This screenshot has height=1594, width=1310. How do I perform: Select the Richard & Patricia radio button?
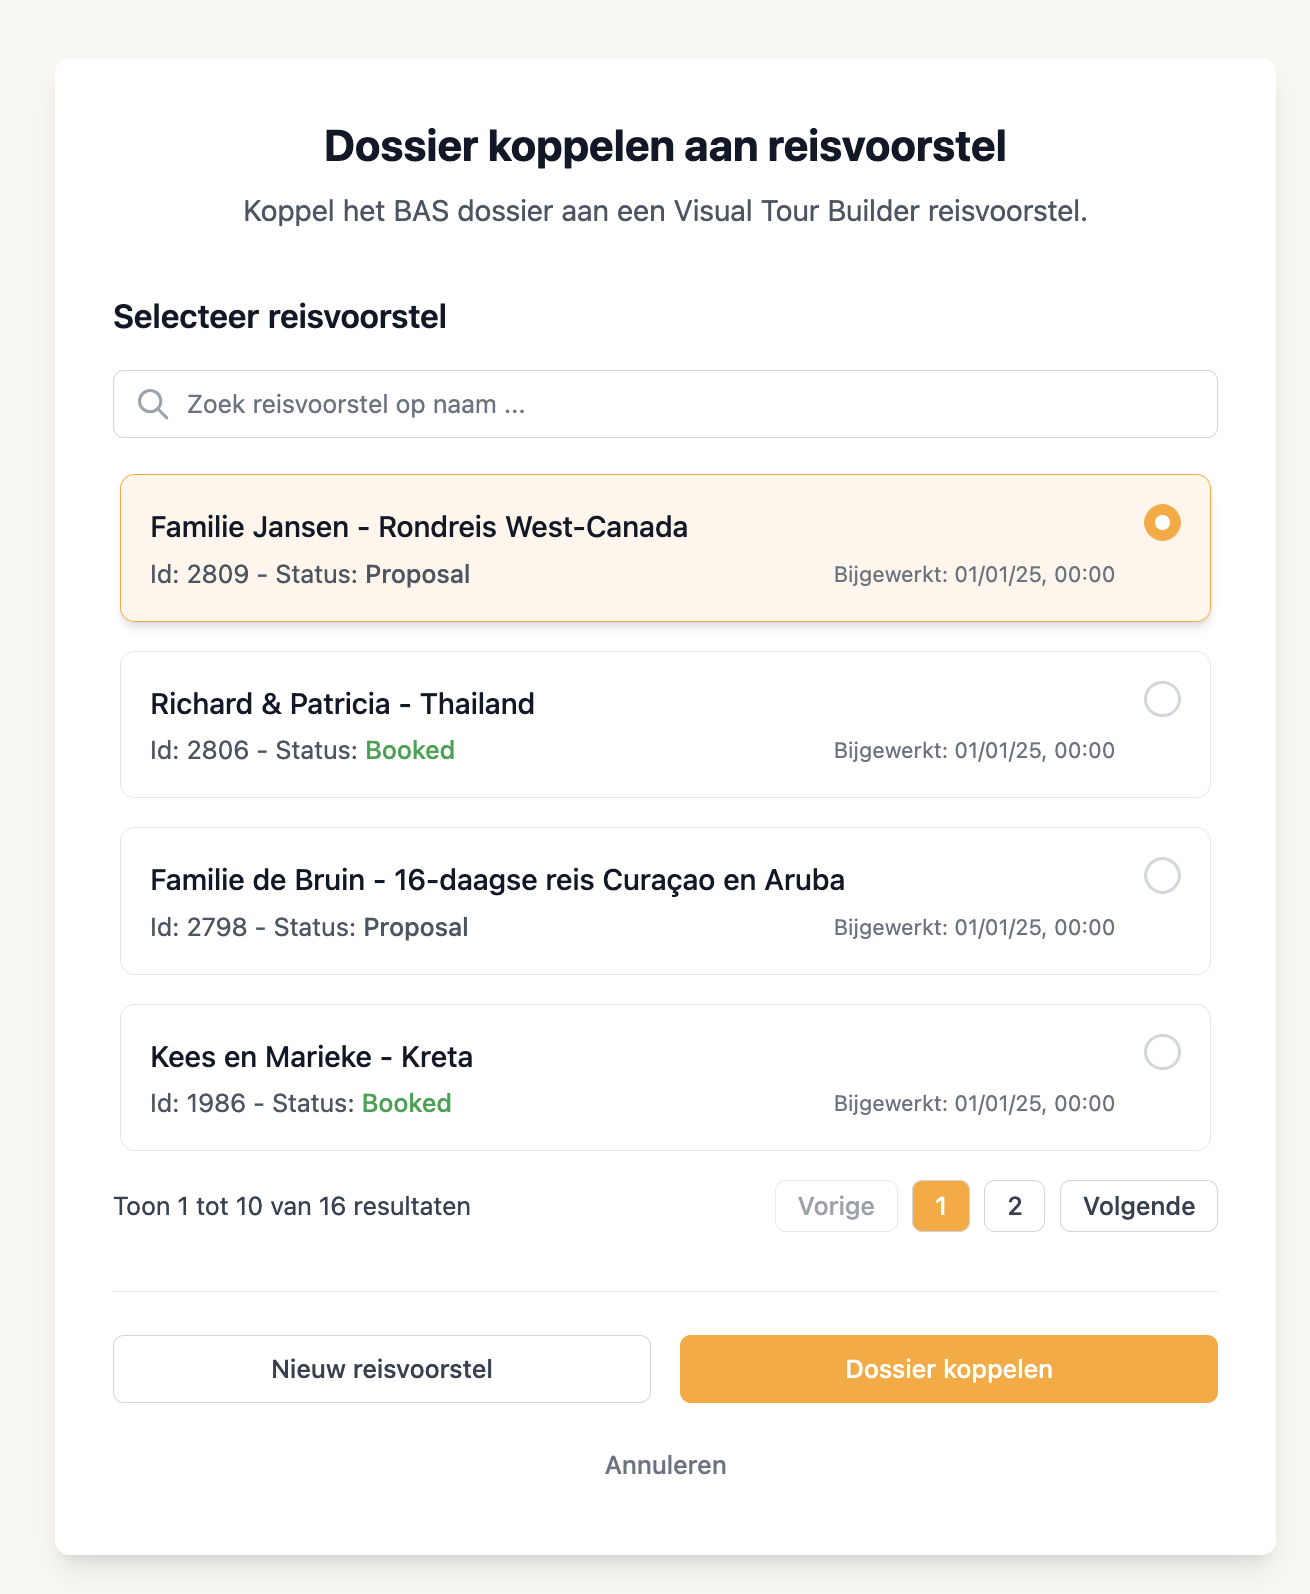tap(1162, 699)
